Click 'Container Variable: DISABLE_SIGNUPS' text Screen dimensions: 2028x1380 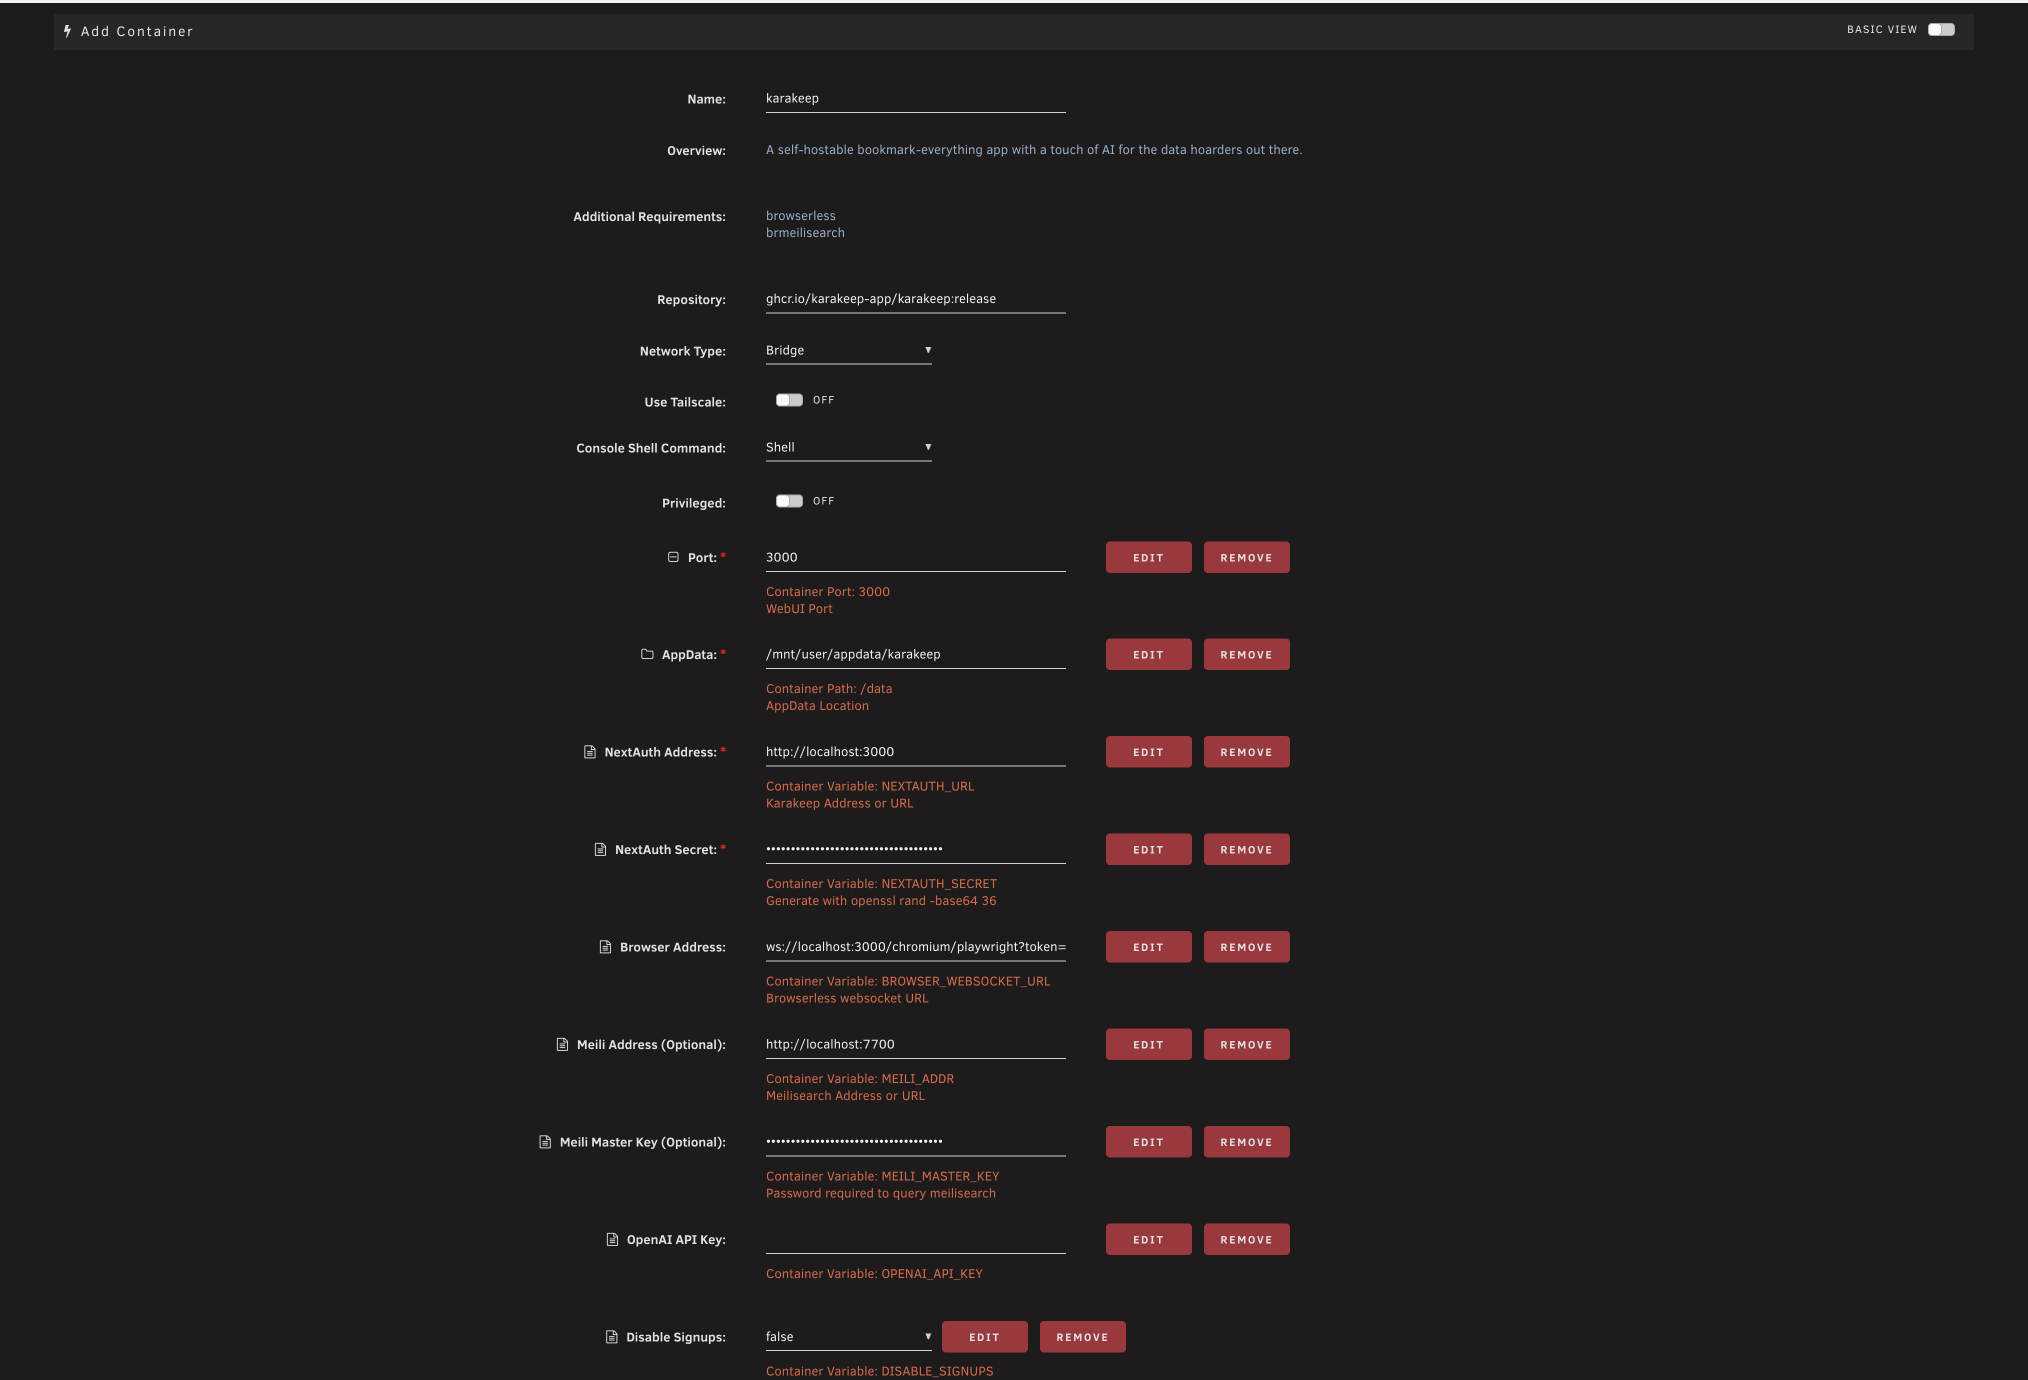[x=880, y=1371]
